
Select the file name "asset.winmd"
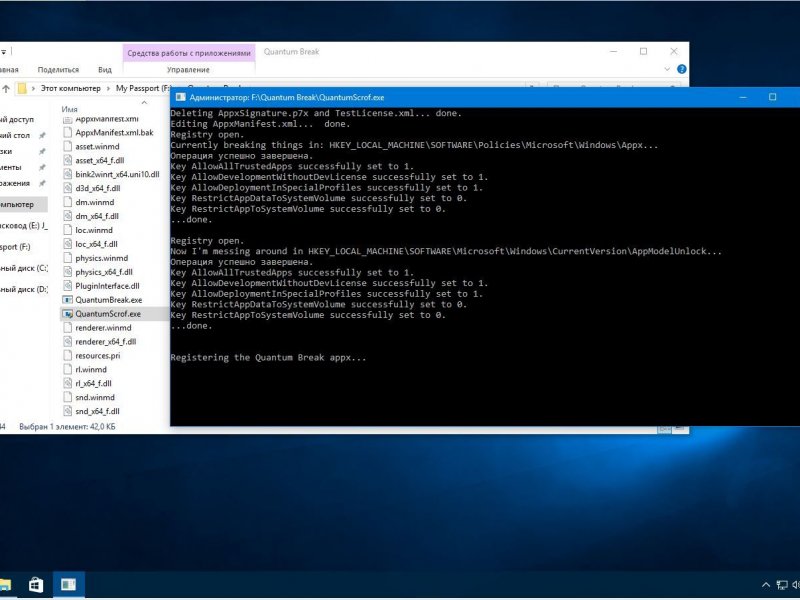click(x=97, y=146)
